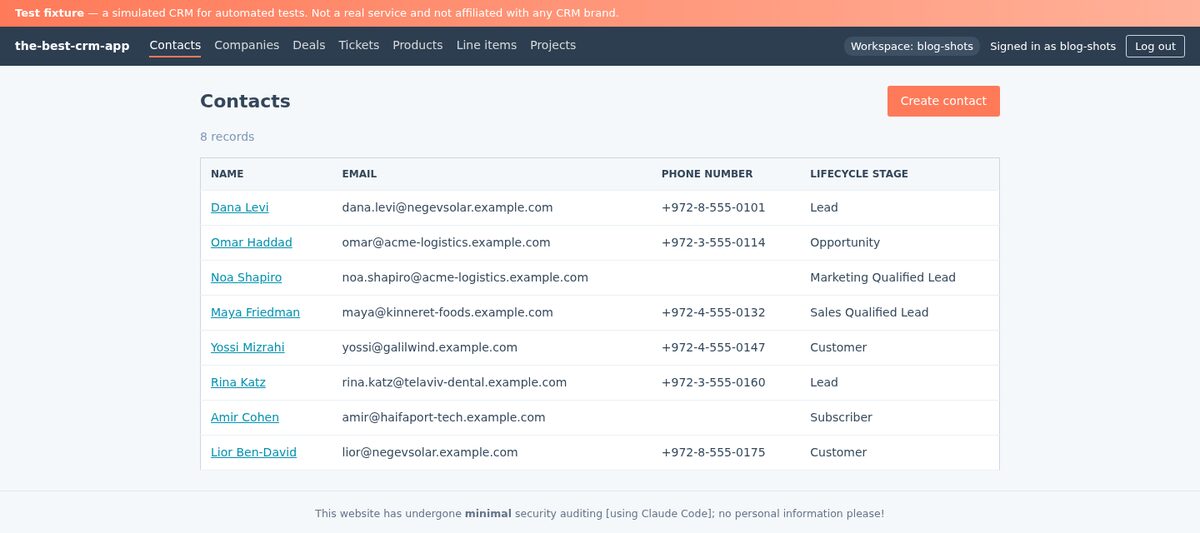Click phone number +972-8-555-0175
Image resolution: width=1200 pixels, height=533 pixels.
[713, 453]
